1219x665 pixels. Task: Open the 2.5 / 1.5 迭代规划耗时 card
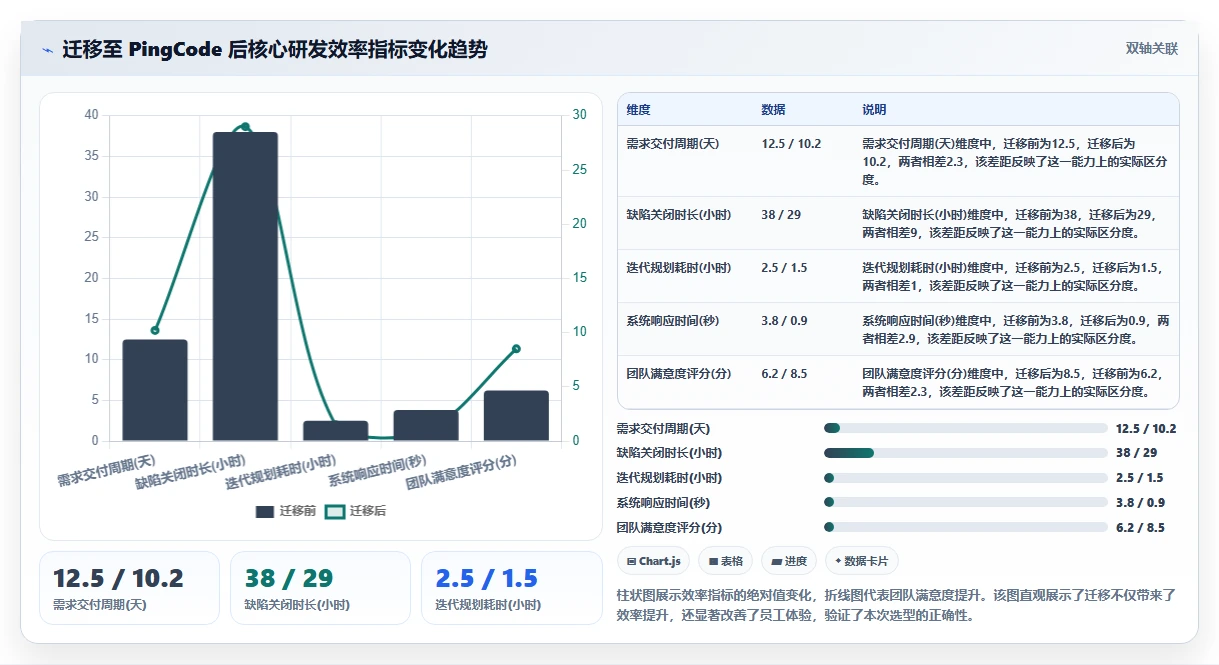coord(511,588)
